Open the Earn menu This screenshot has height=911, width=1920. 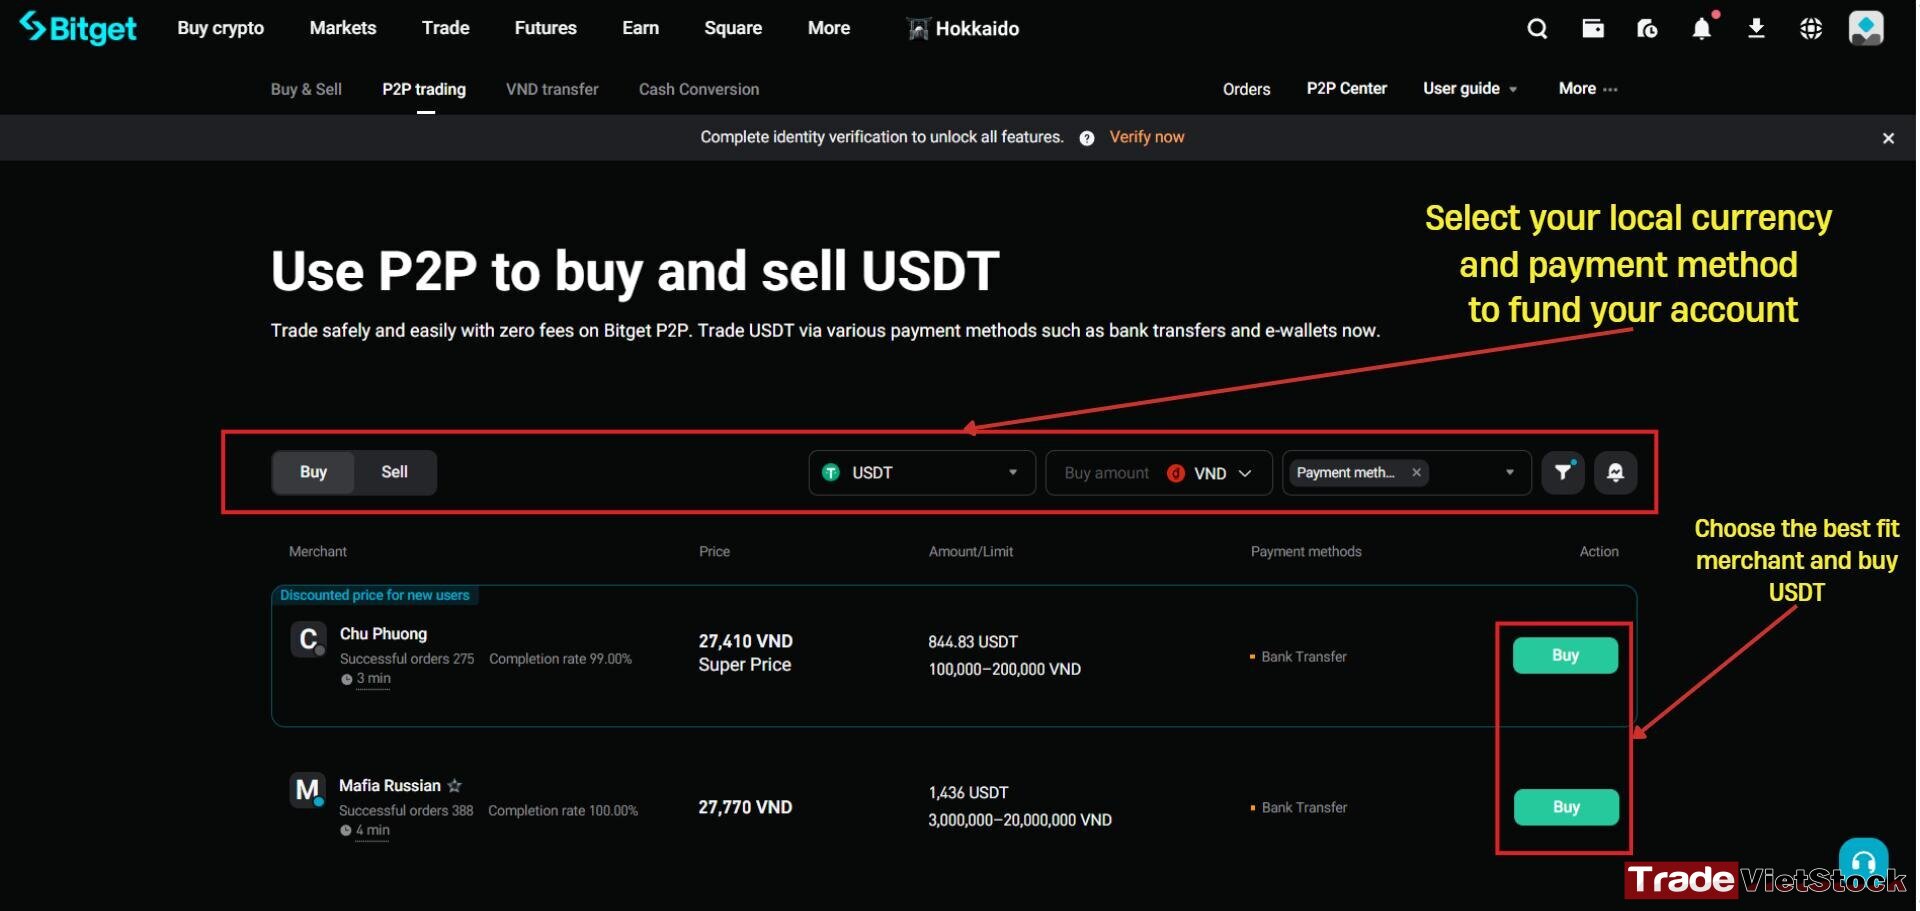[x=641, y=28]
